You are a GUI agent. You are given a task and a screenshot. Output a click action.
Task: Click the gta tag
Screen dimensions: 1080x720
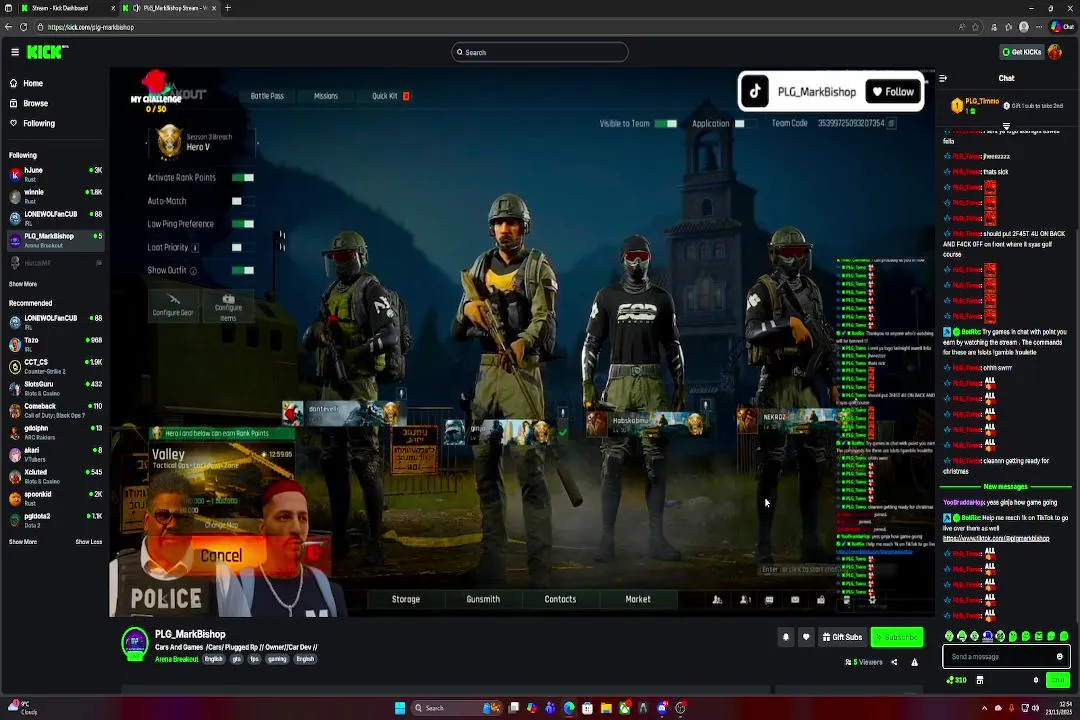(x=236, y=659)
